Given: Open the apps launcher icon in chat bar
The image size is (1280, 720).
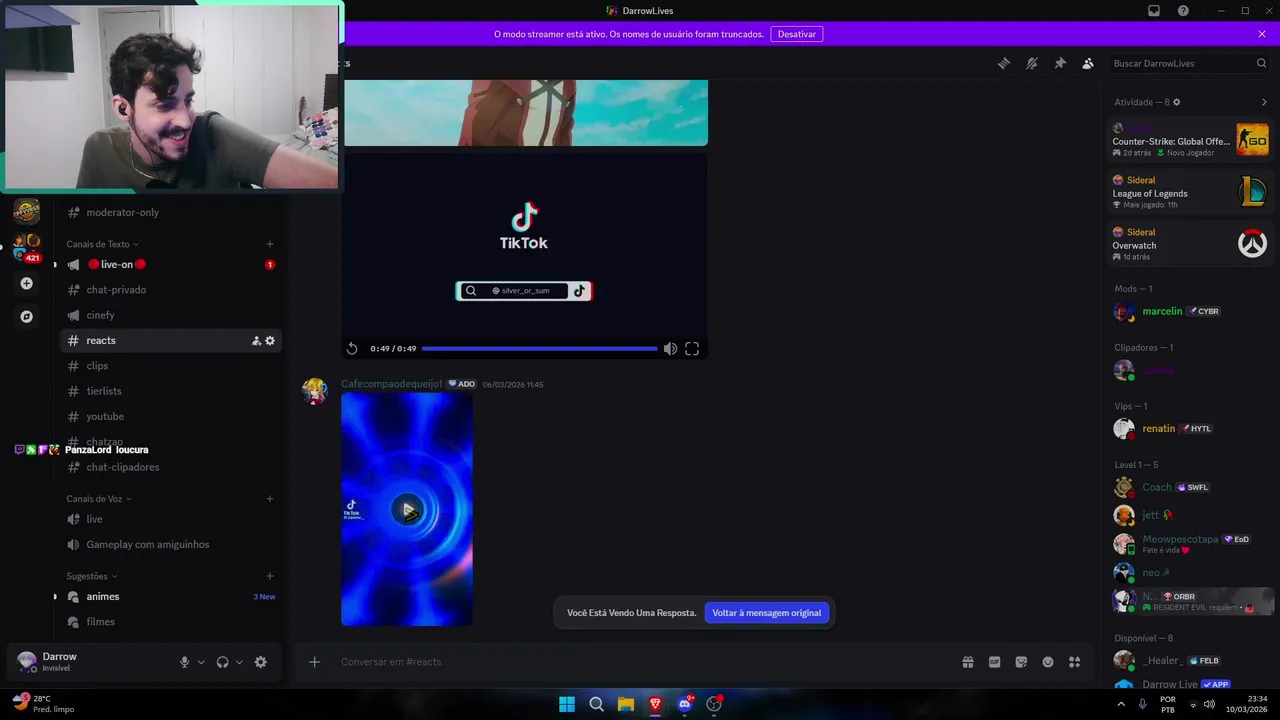Looking at the screenshot, I should tap(1075, 662).
